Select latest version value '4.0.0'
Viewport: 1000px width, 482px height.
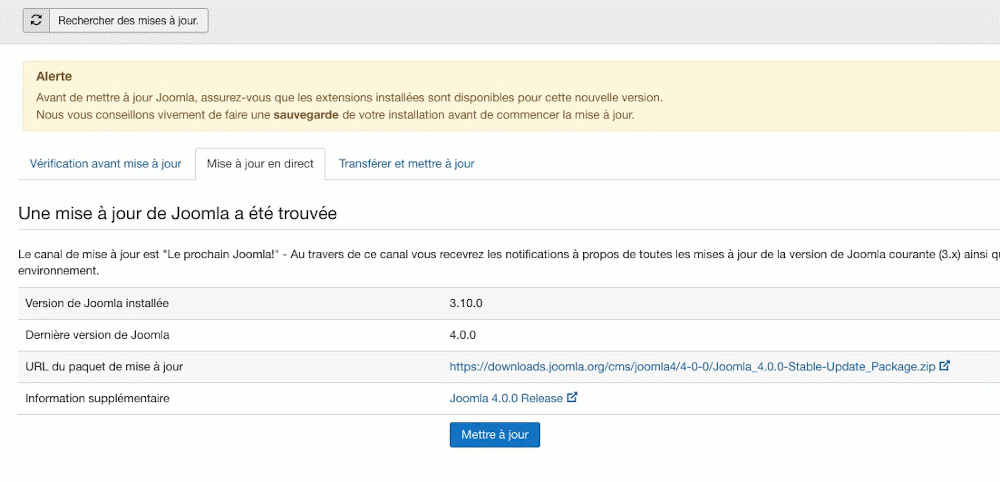point(463,335)
